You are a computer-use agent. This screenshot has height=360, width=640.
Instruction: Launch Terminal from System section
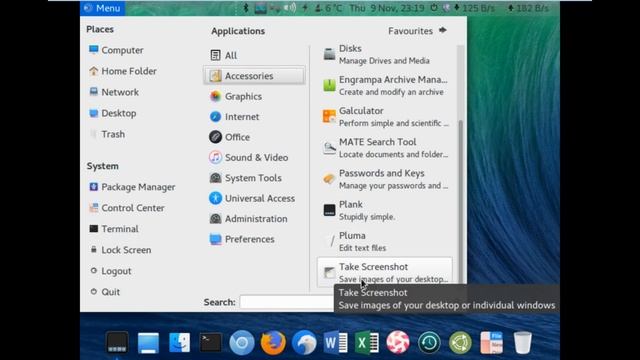pos(113,229)
